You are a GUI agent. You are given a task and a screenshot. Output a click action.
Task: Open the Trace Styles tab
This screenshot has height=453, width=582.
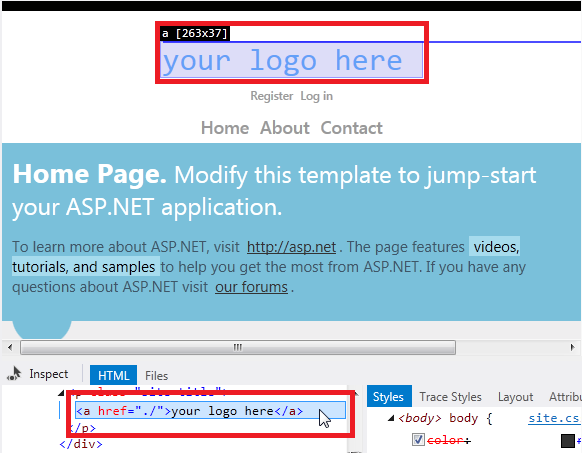pos(450,397)
